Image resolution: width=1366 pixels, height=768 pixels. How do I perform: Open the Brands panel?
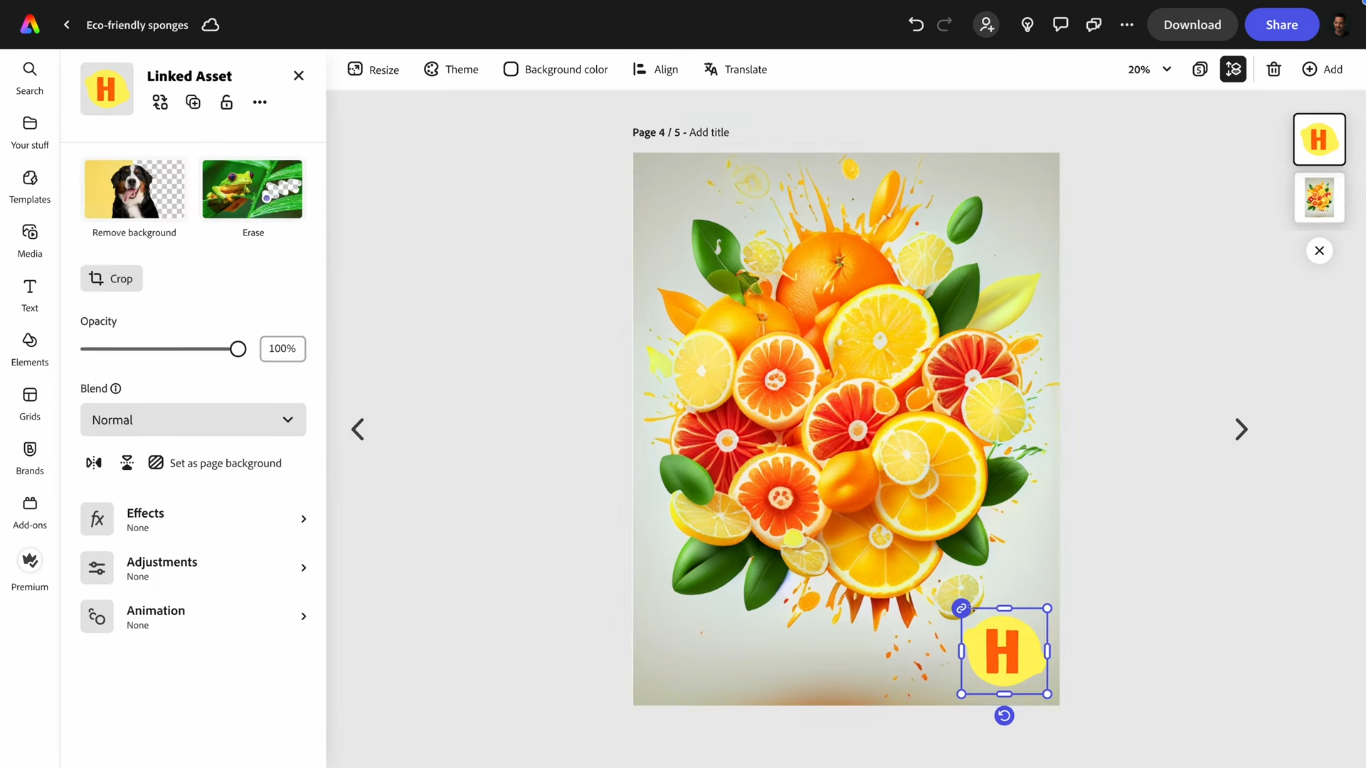click(x=30, y=458)
